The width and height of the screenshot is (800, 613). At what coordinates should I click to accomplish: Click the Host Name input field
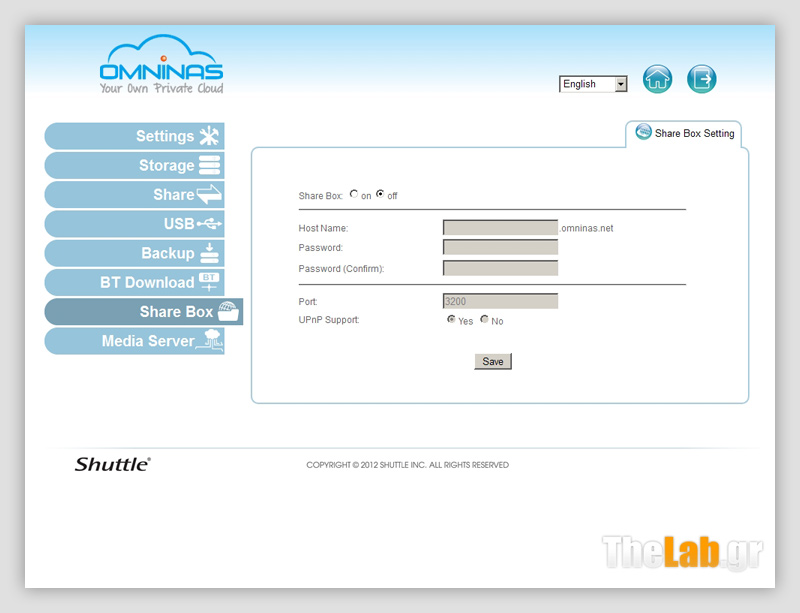(x=500, y=228)
